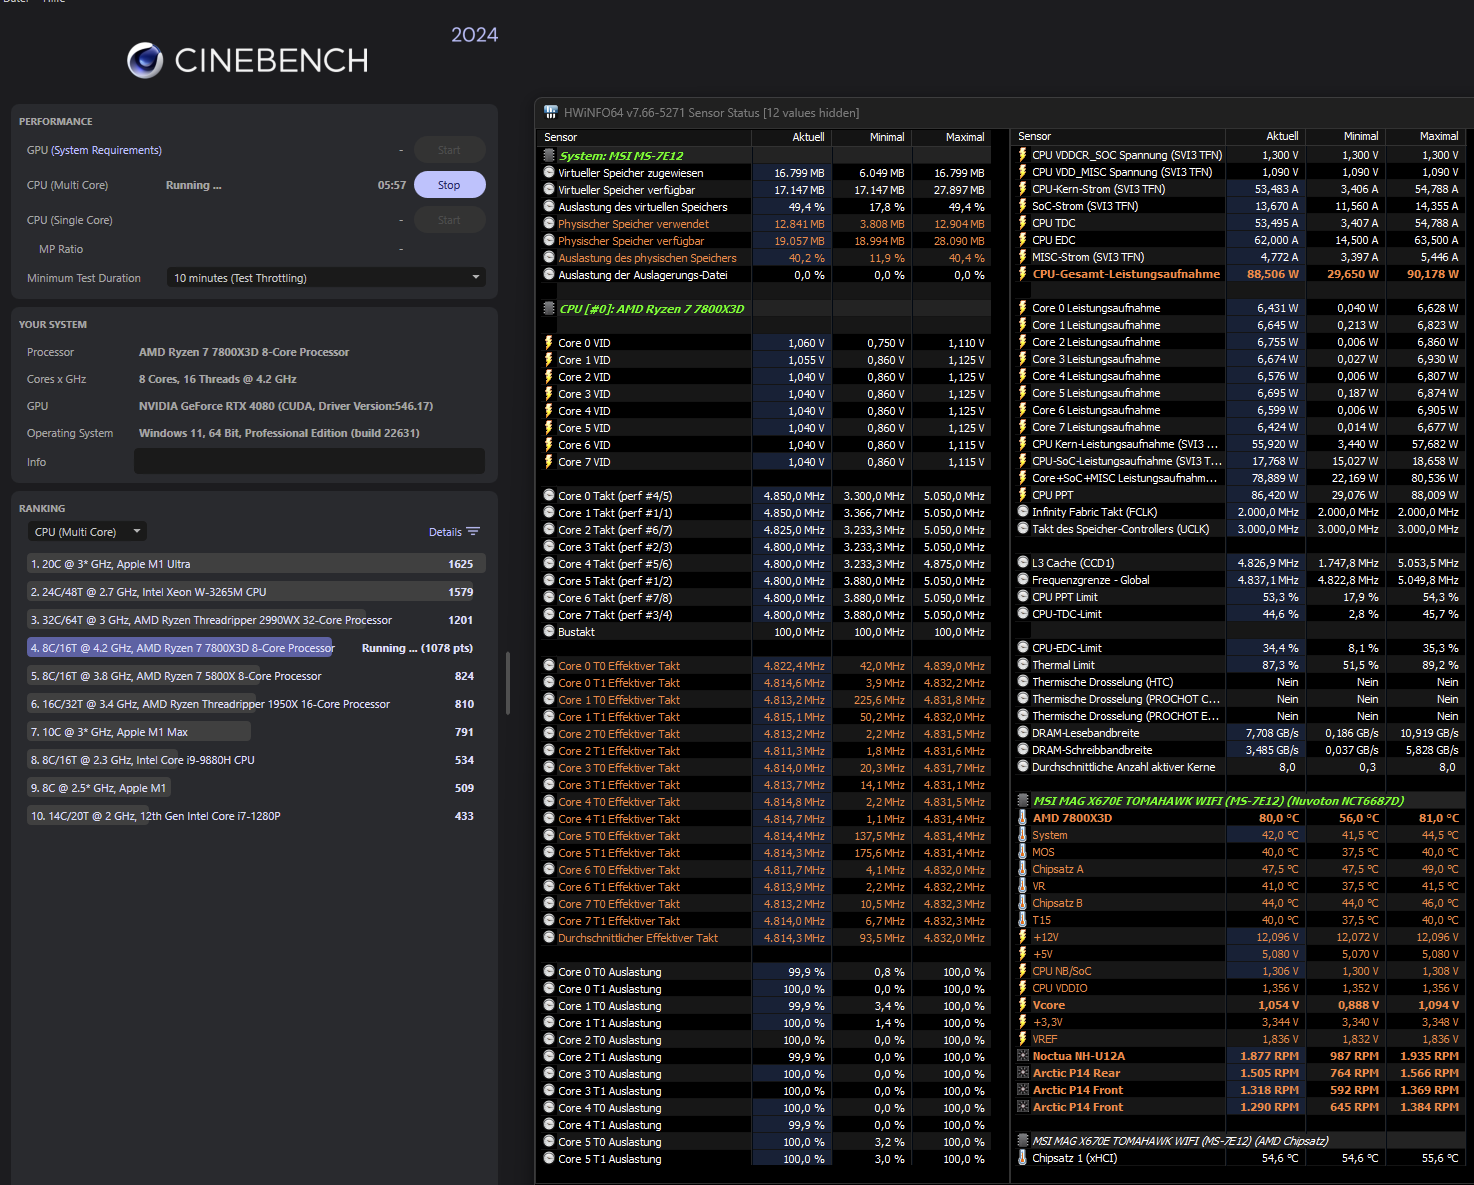Click the icon of Durchschnittlicher Effektiver Takt
Screen dimensions: 1474x1185
tap(549, 938)
